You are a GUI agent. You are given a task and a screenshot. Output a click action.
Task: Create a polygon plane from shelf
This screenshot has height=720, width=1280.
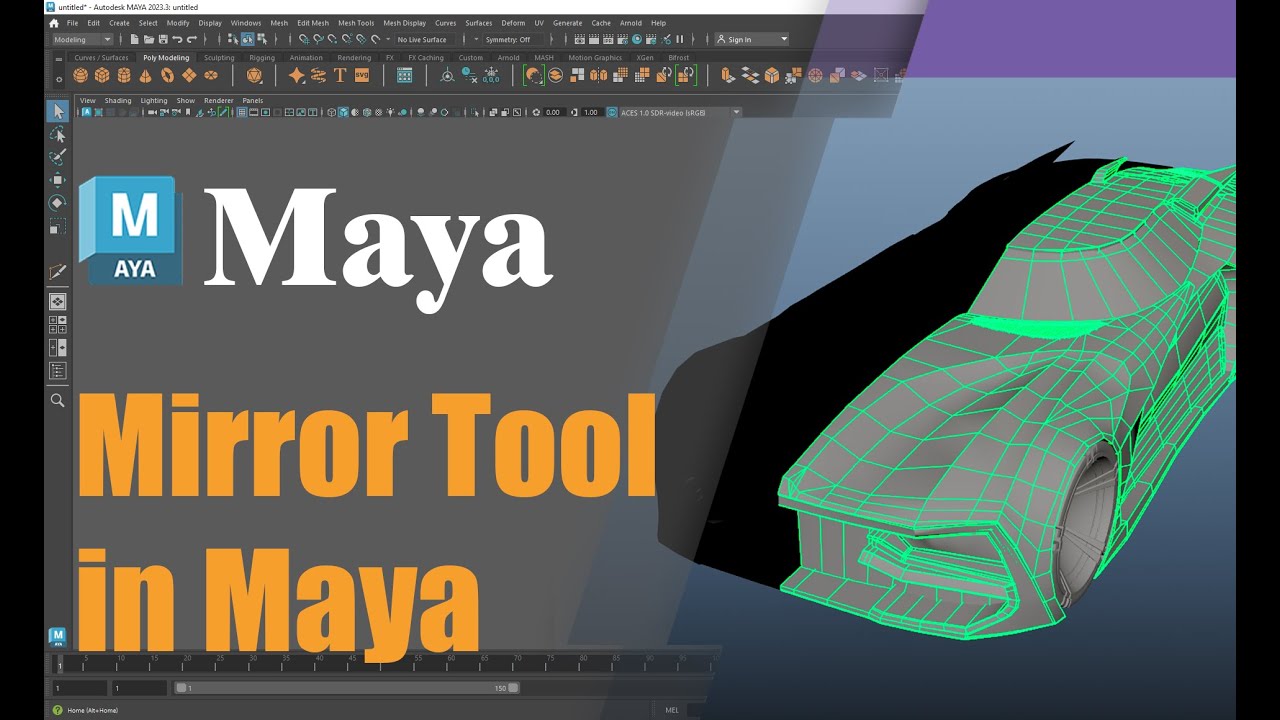click(x=189, y=75)
